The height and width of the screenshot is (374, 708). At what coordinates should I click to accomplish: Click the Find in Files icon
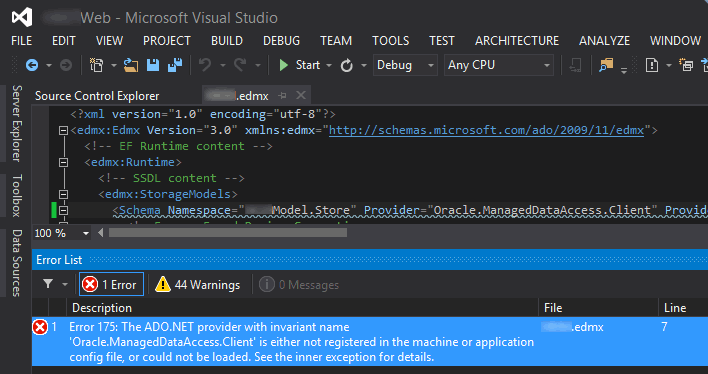point(606,65)
